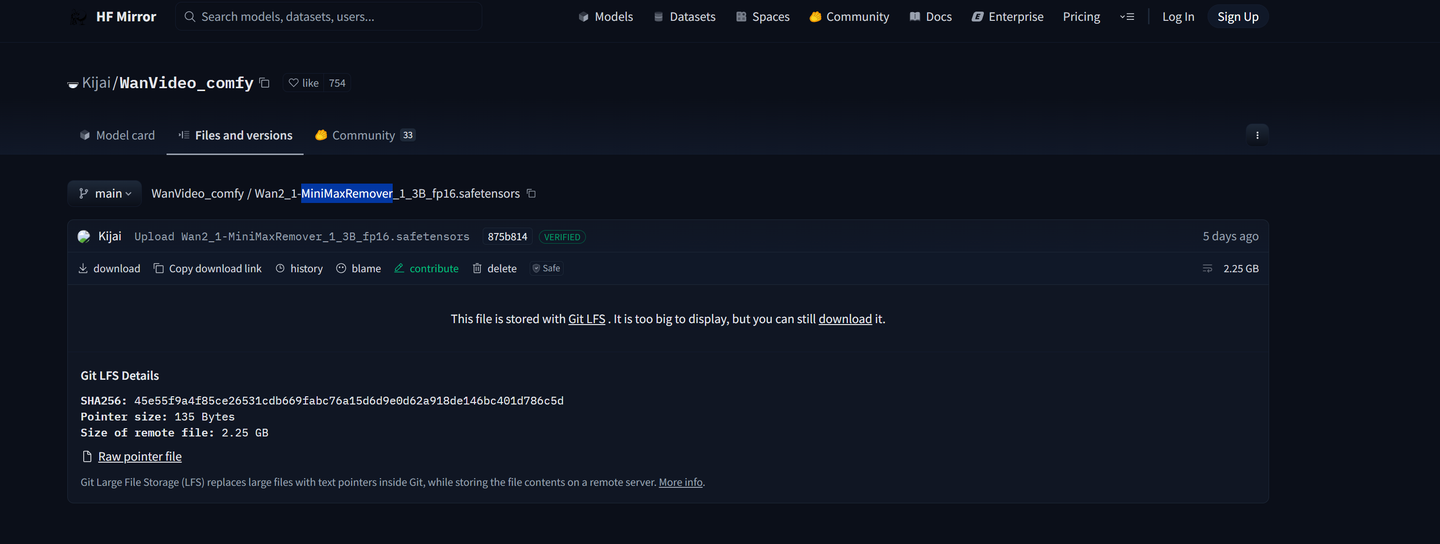1440x544 pixels.
Task: Click the download action in file toolbar
Action: [x=109, y=269]
